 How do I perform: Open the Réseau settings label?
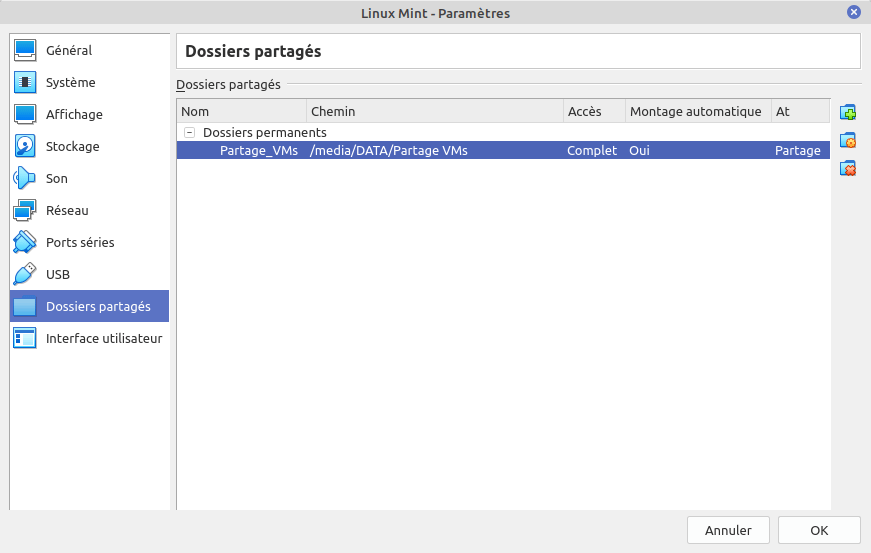coord(67,210)
